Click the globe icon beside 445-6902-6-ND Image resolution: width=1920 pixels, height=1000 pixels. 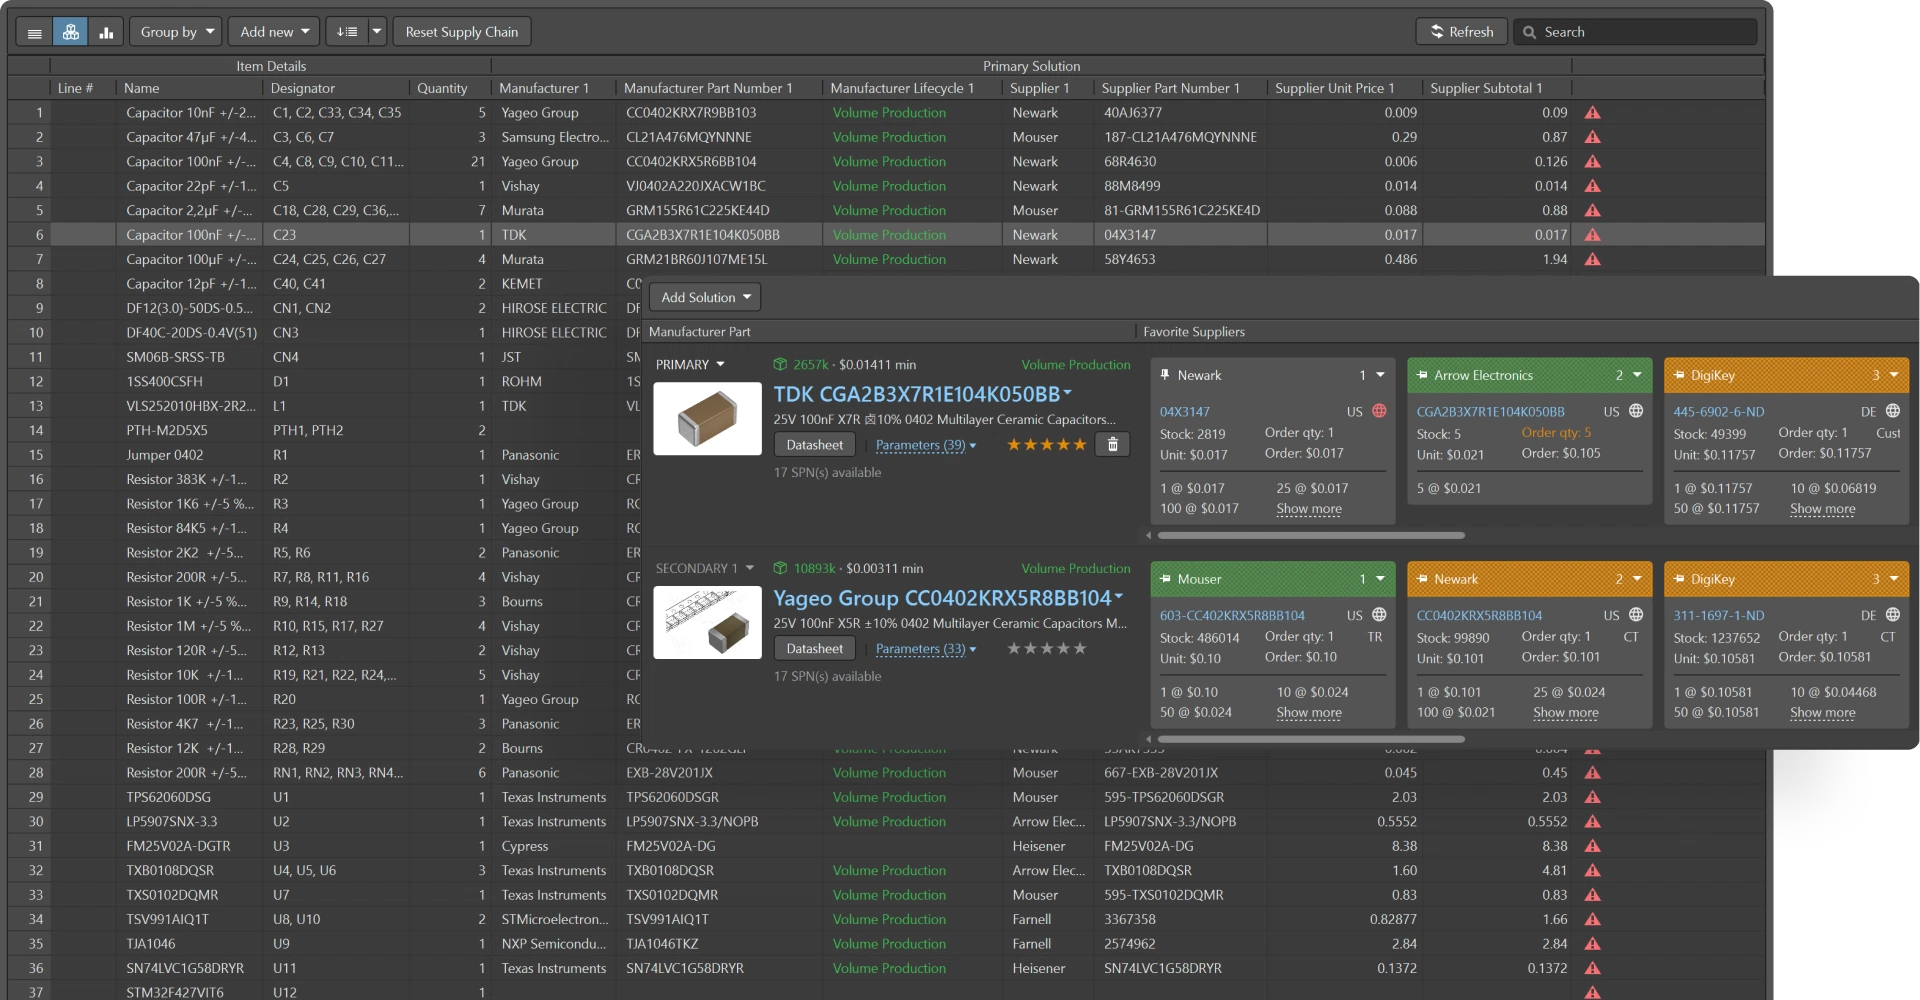pos(1893,411)
